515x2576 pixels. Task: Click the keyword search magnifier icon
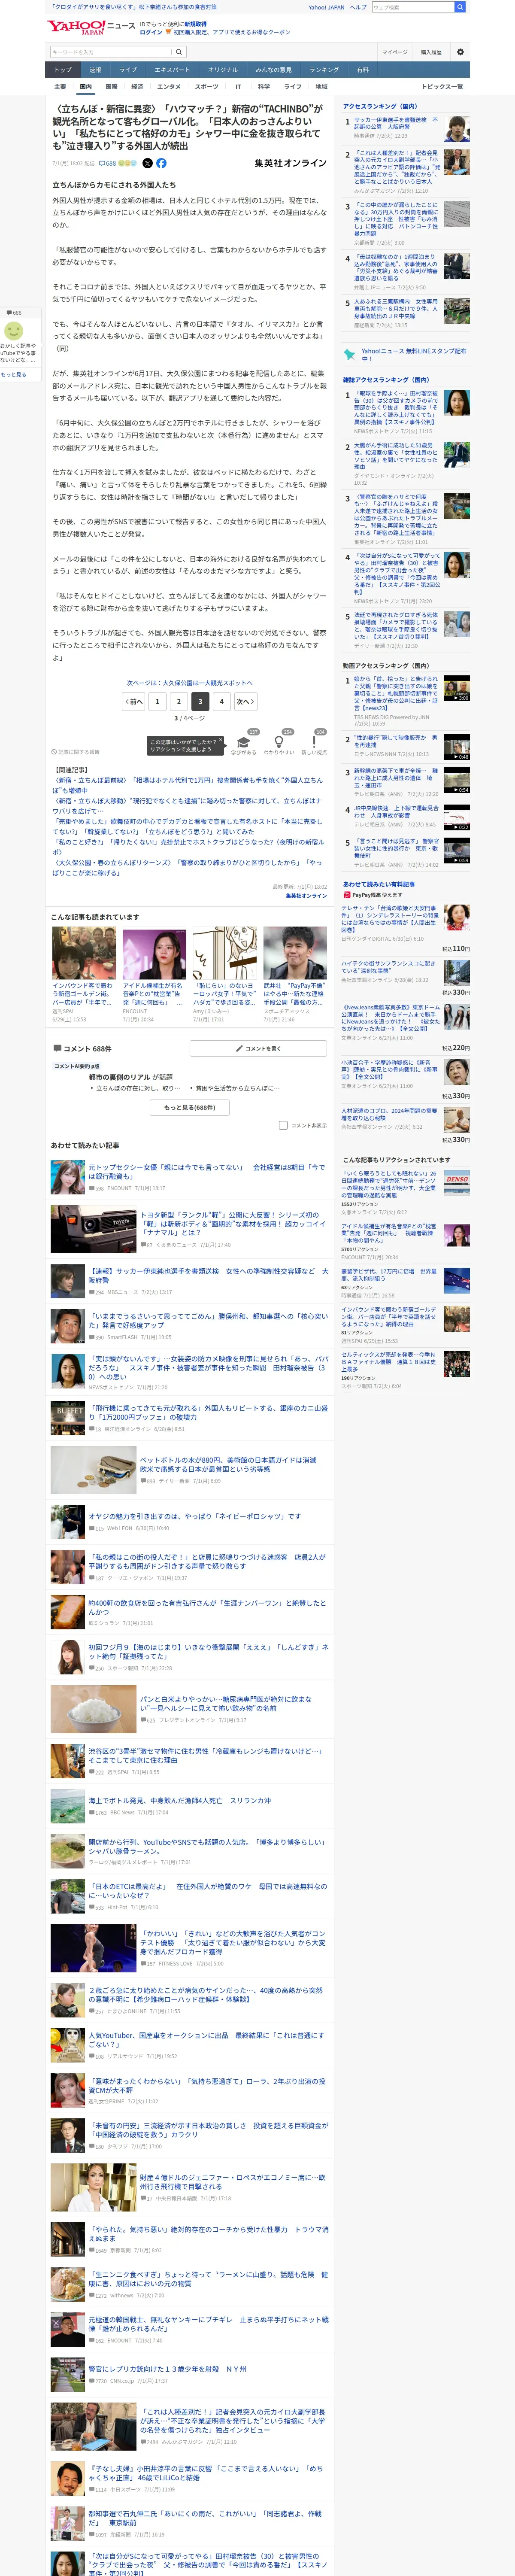[179, 52]
